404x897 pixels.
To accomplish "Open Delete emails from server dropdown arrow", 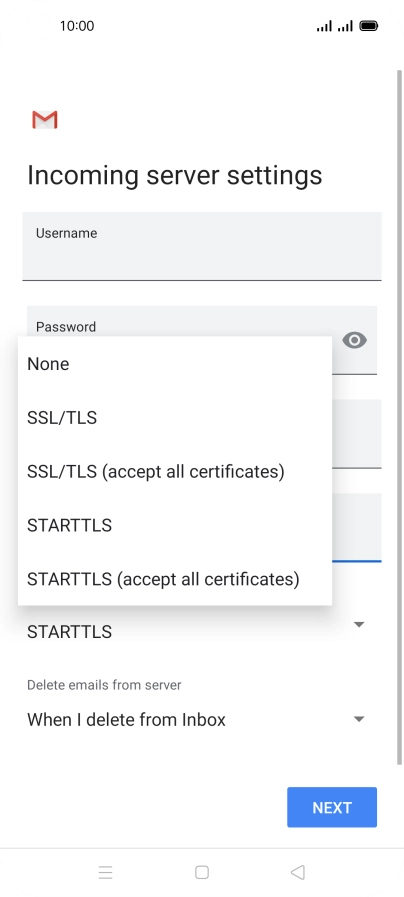I will (x=359, y=719).
